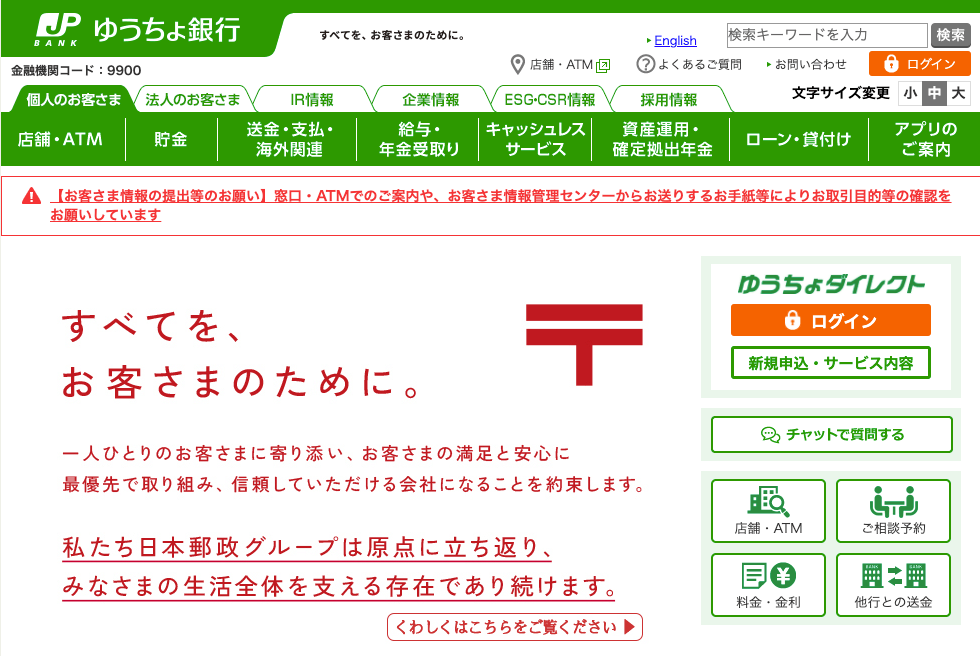980x656 pixels.
Task: Open the IR情報 tab
Action: click(312, 99)
